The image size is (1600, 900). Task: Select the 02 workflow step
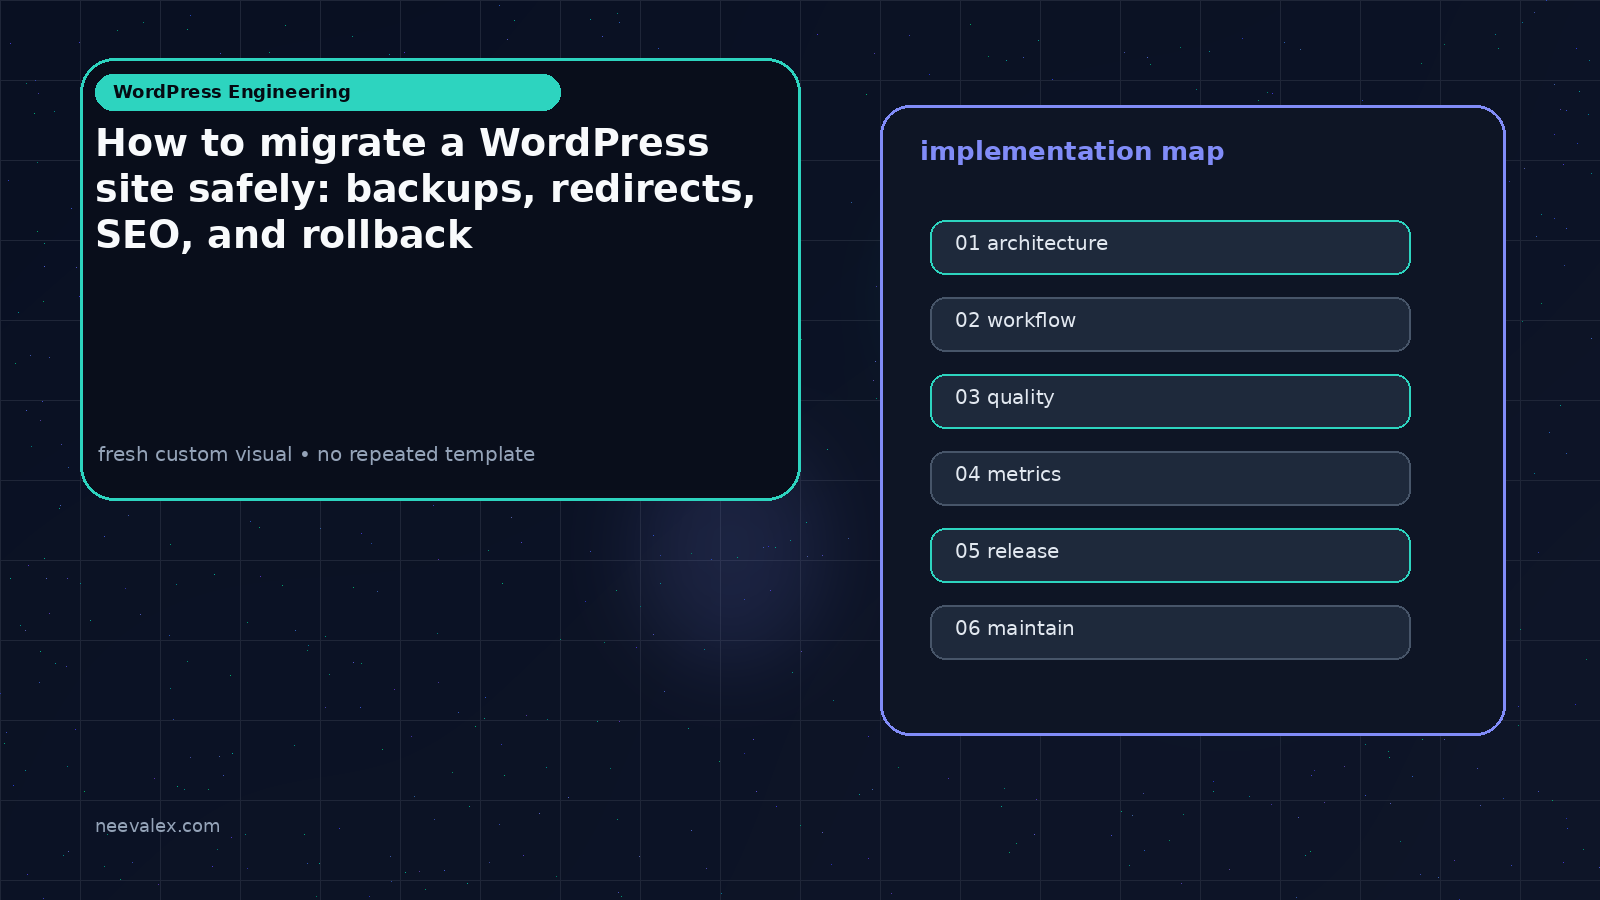[1170, 324]
